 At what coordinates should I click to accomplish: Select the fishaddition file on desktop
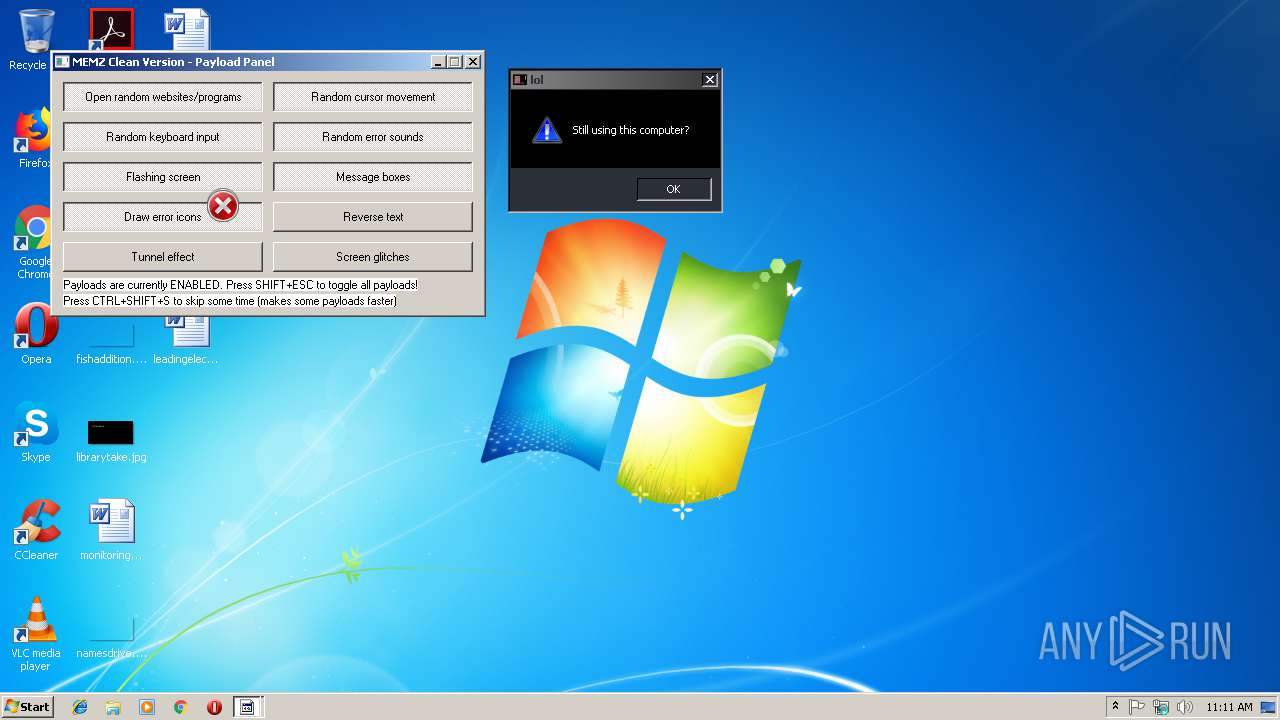coord(111,343)
